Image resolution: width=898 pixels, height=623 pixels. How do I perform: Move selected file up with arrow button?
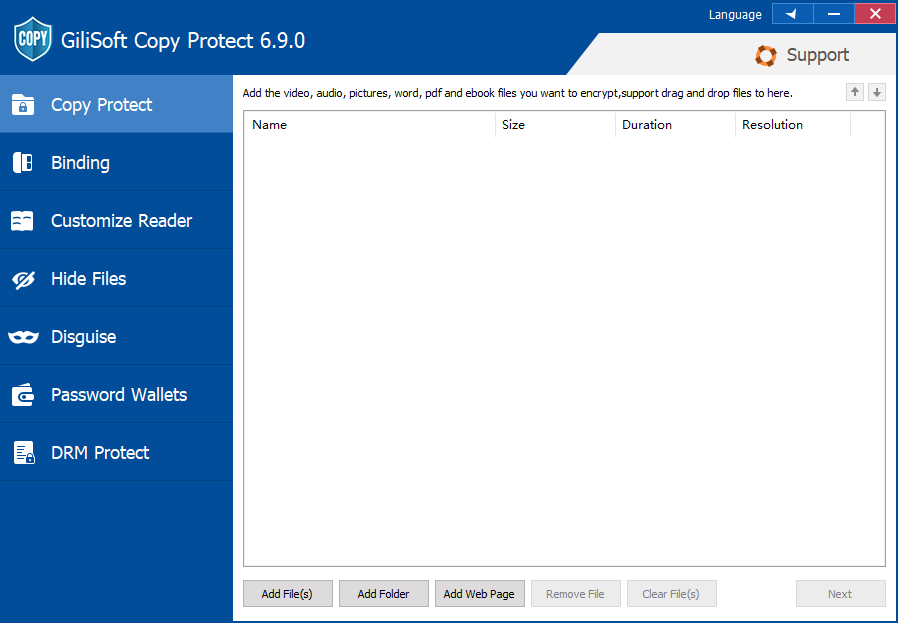[854, 92]
